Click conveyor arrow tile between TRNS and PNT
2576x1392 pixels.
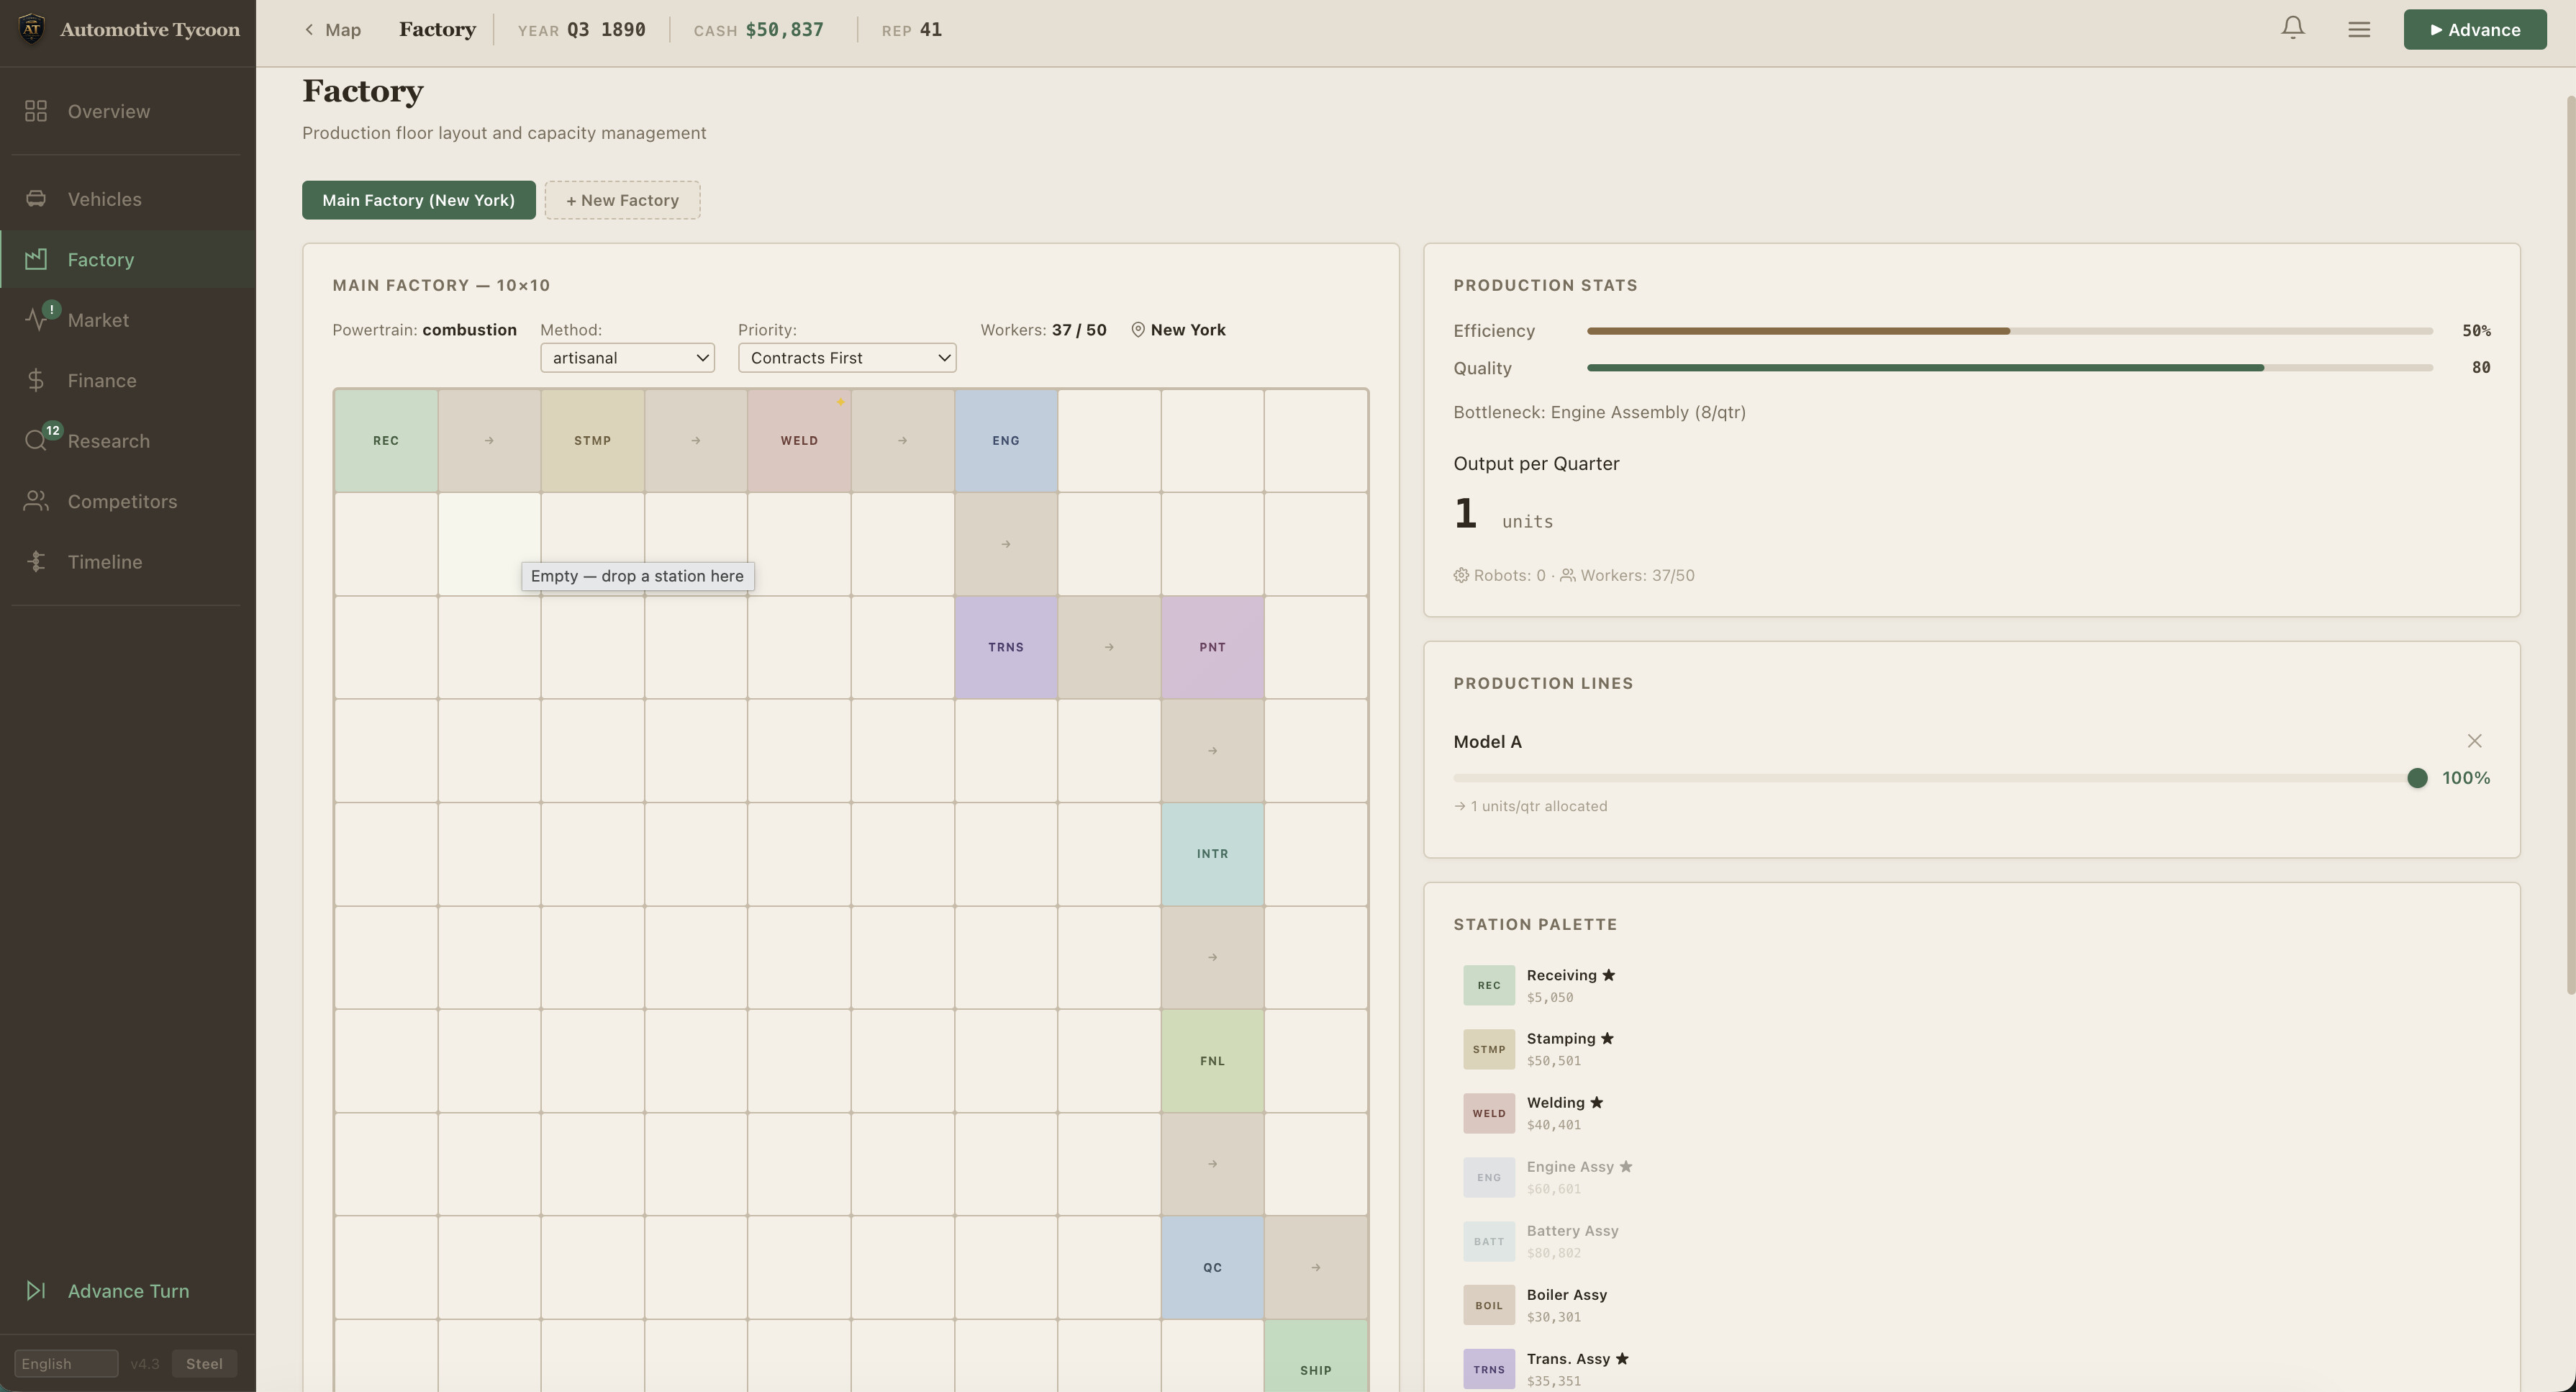pos(1109,647)
